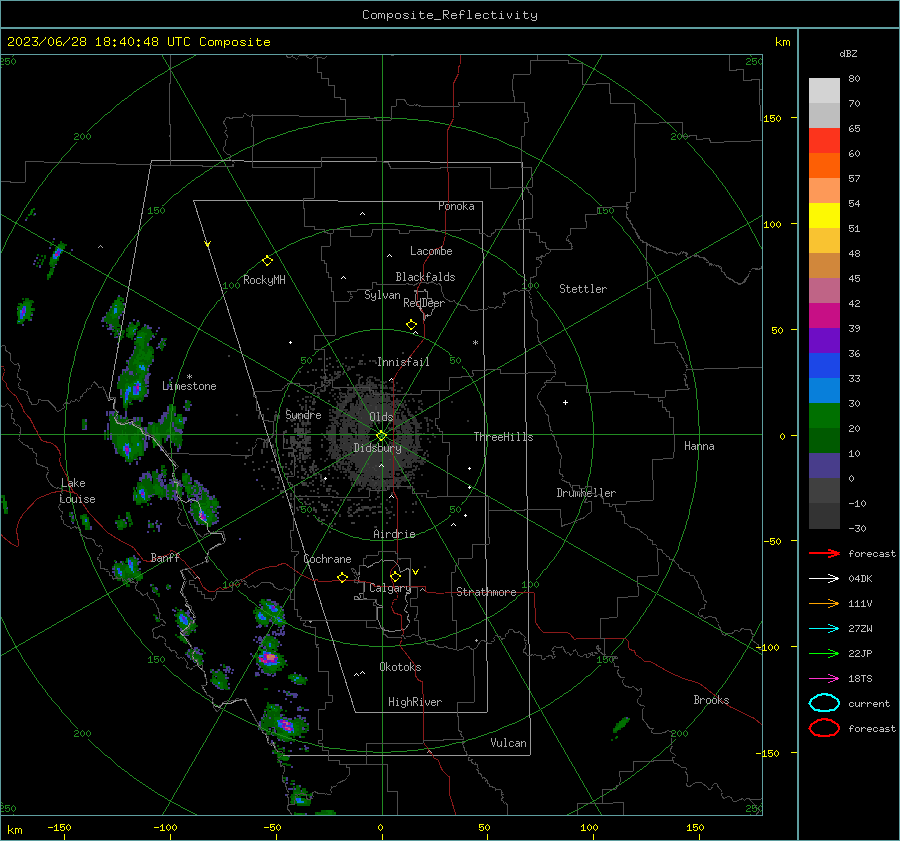Click the white plus marker west of Hanna
The height and width of the screenshot is (841, 900).
pyautogui.click(x=565, y=402)
